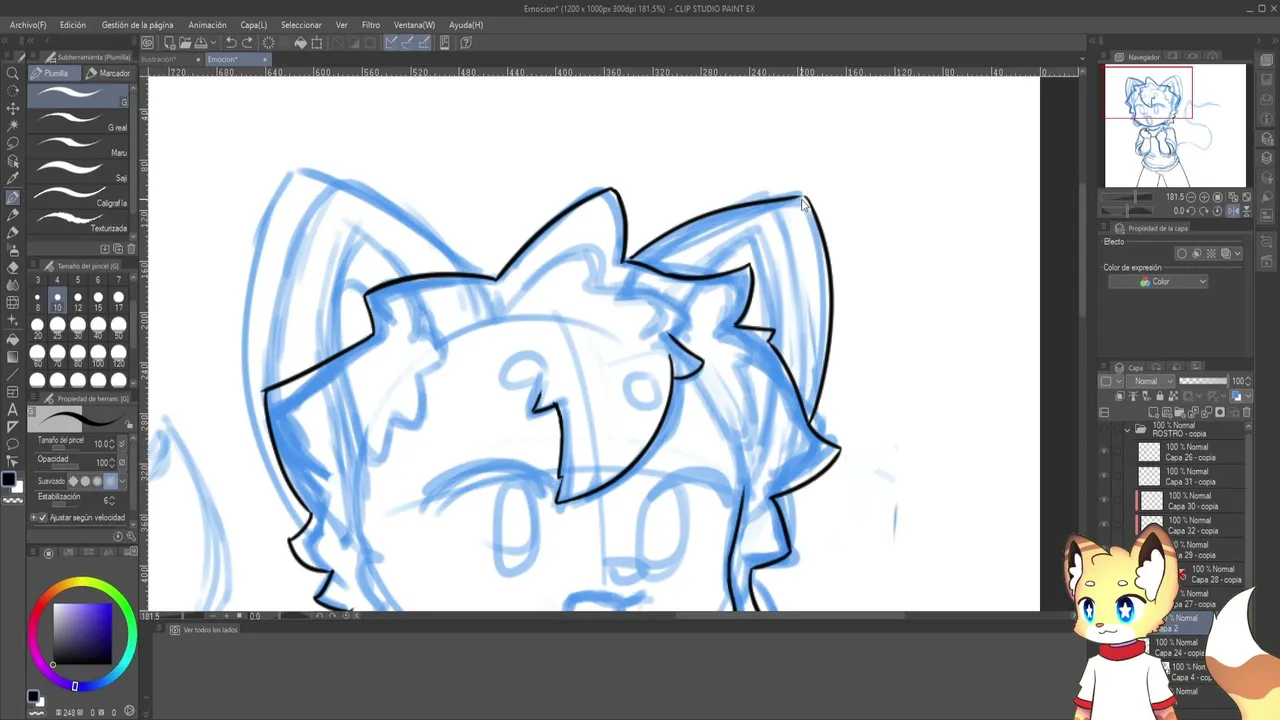
Task: Click the layer opacity slider
Action: (1203, 381)
